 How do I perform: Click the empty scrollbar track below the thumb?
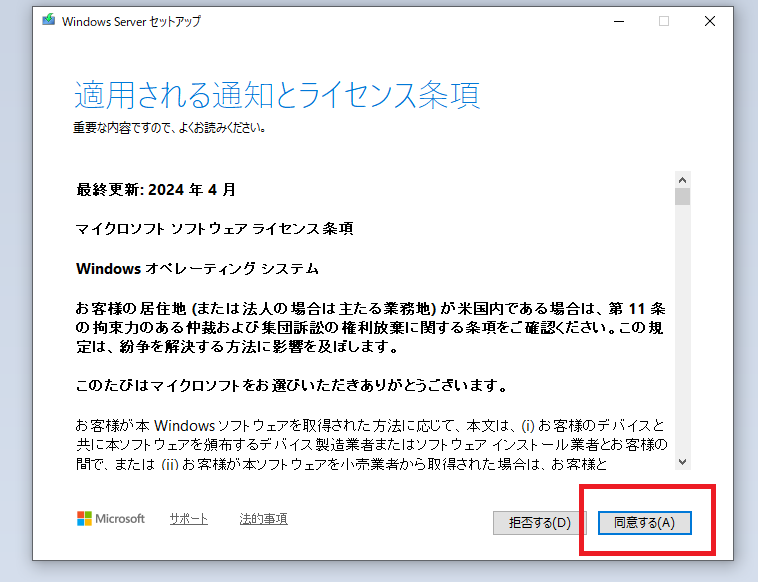tap(683, 330)
